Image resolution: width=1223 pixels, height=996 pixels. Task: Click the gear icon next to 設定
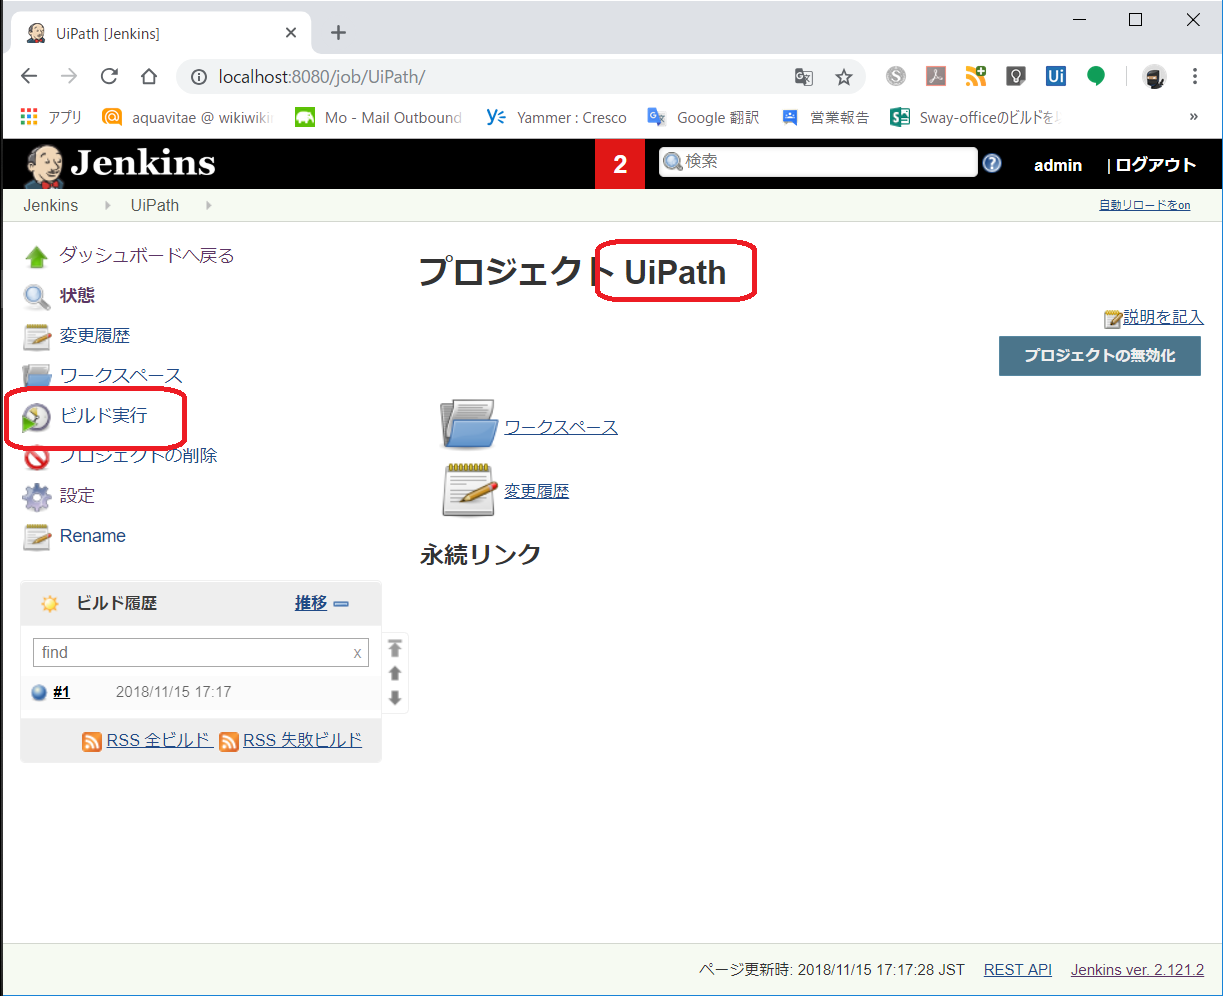[37, 496]
